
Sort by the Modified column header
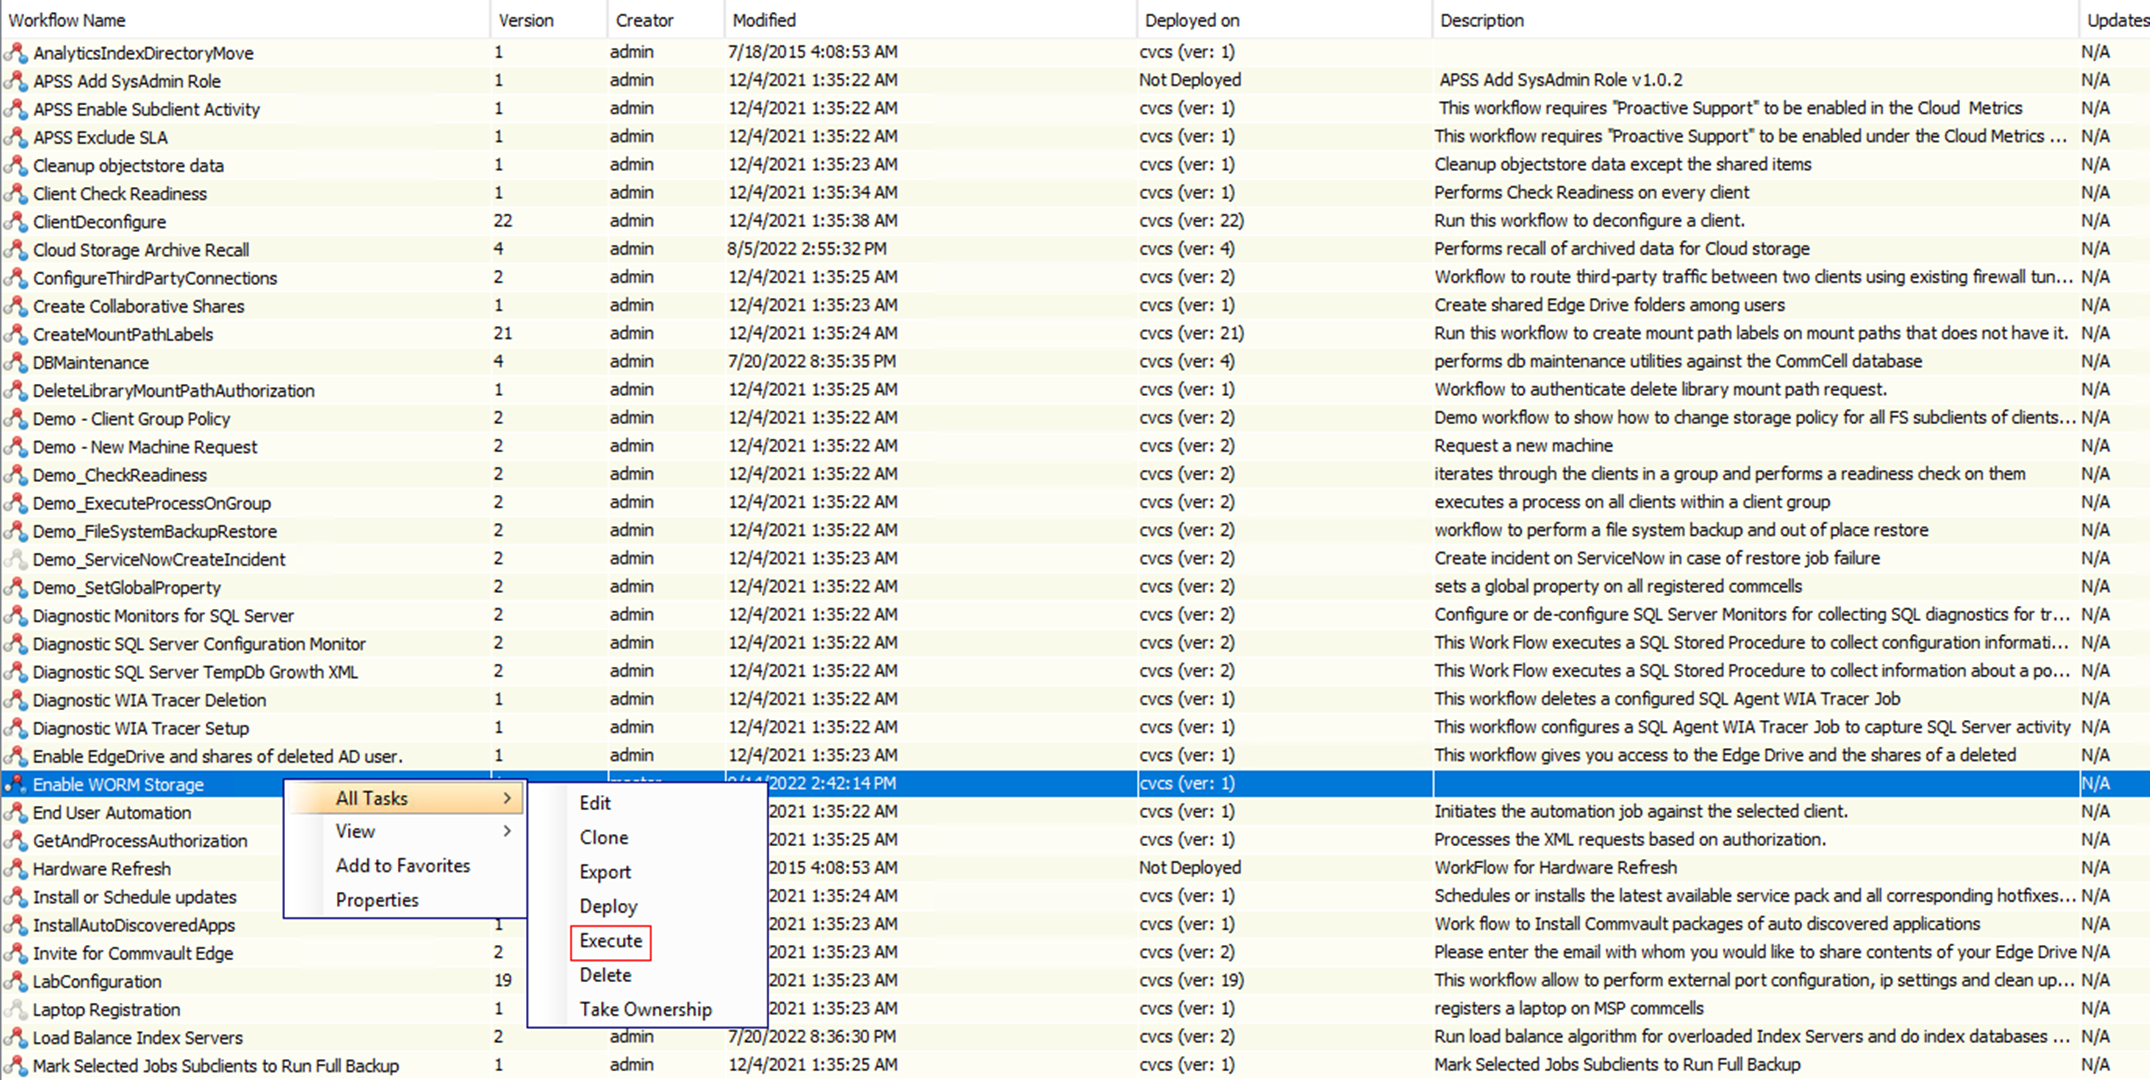(764, 20)
